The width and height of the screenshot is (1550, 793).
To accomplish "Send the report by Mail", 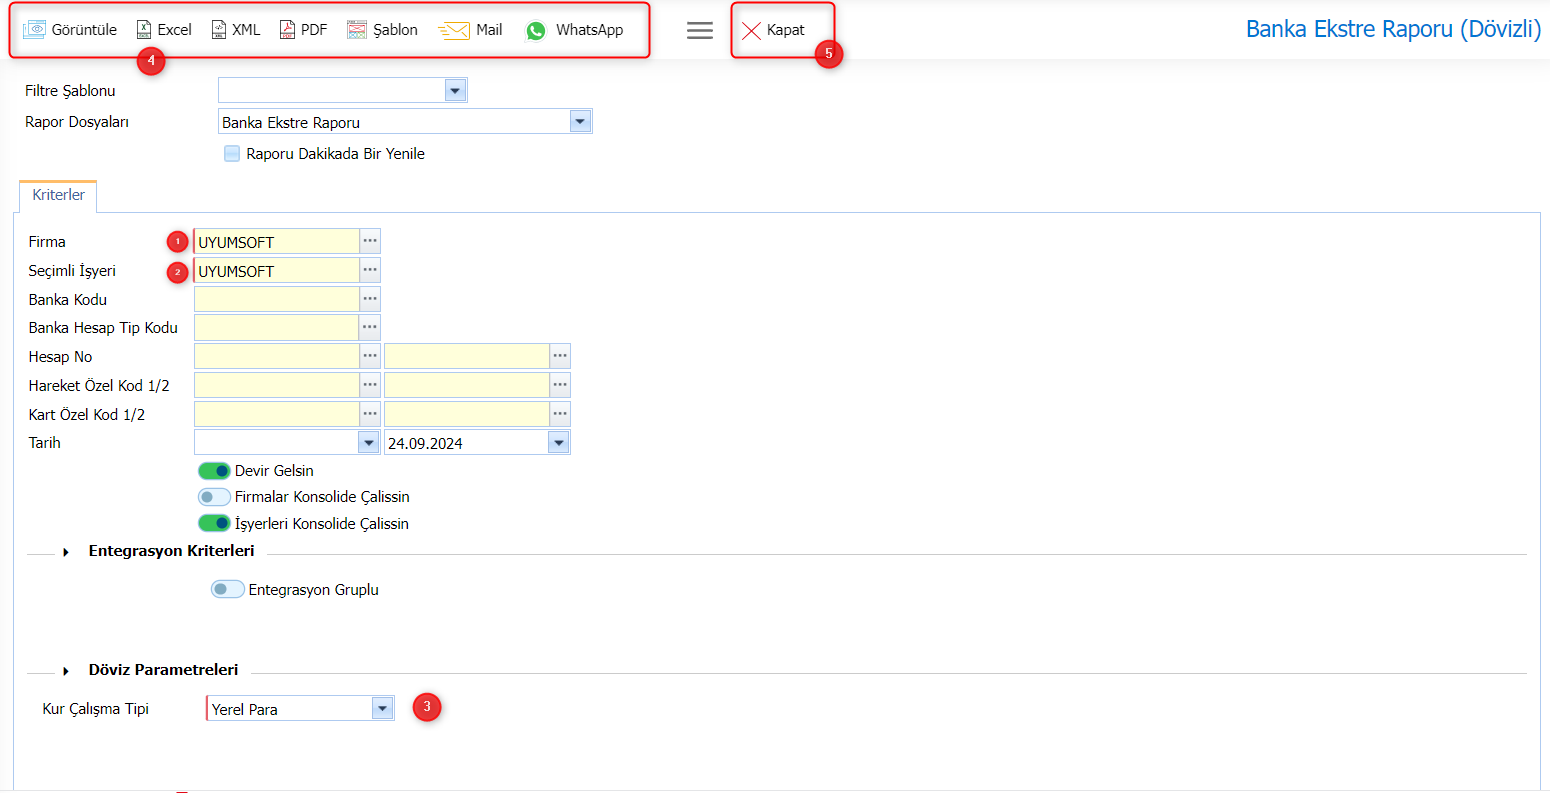I will click(470, 30).
